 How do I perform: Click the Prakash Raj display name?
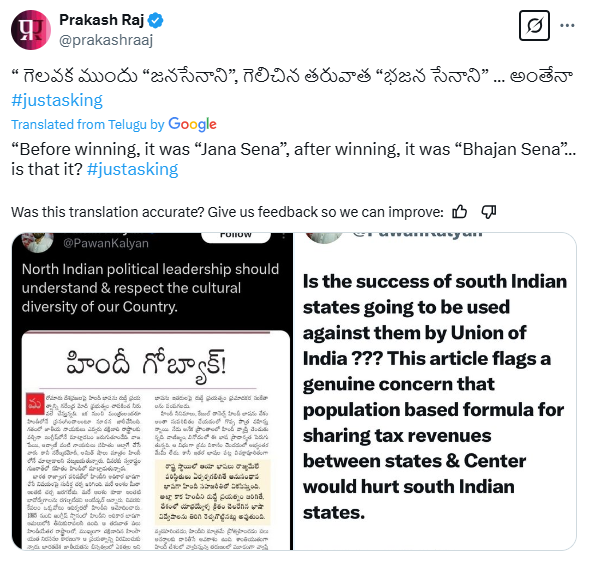[x=102, y=20]
